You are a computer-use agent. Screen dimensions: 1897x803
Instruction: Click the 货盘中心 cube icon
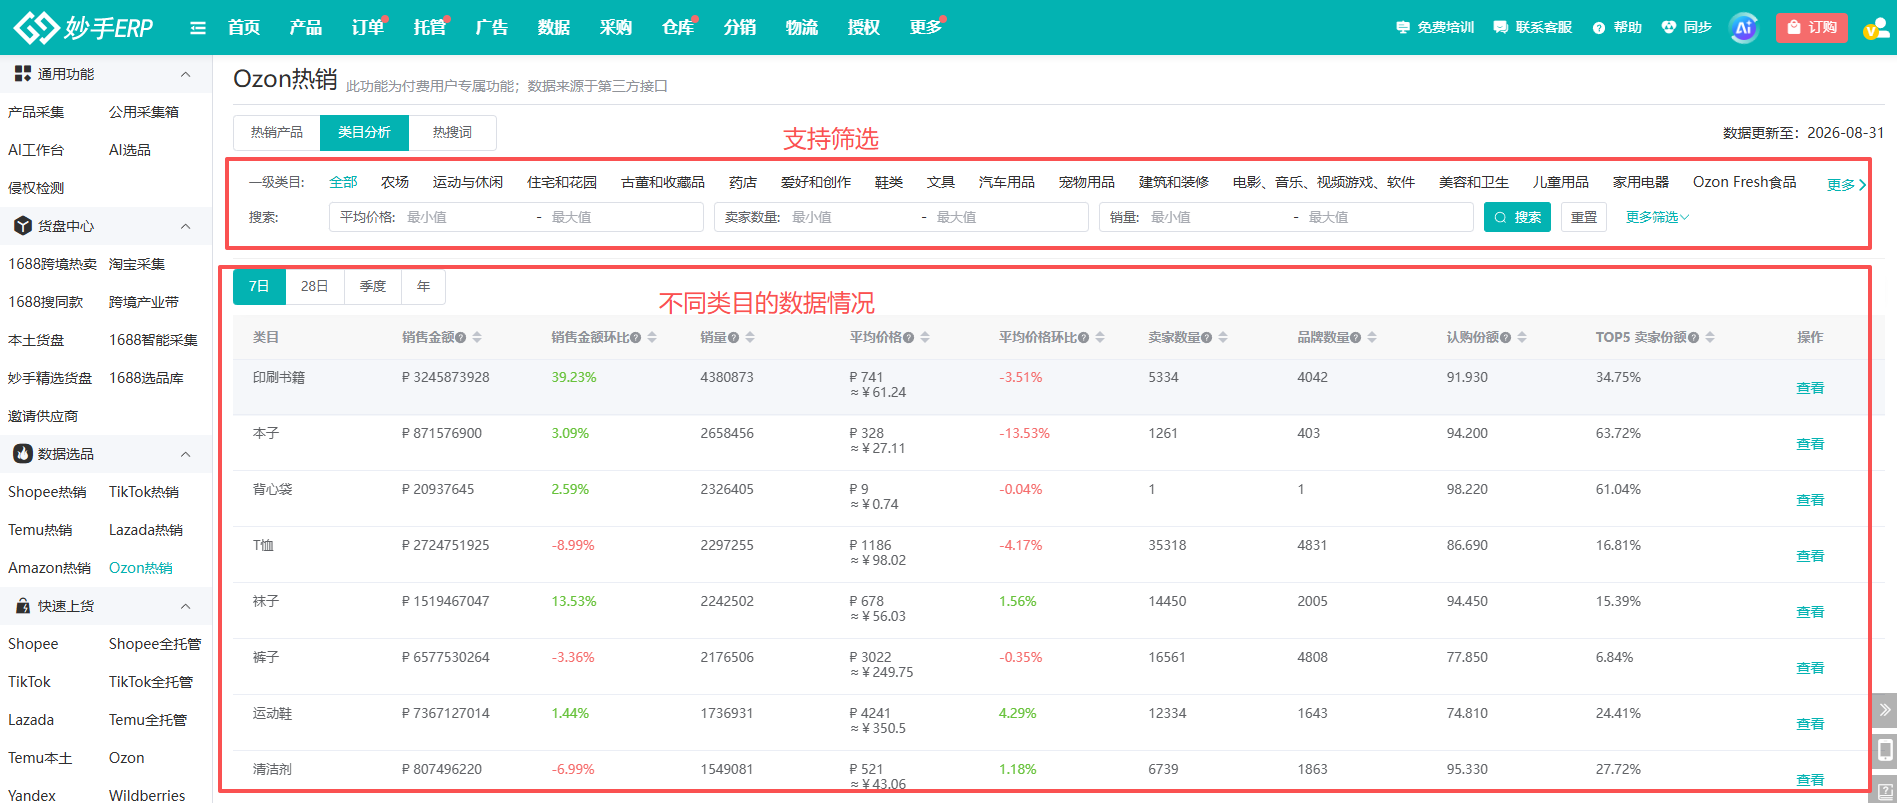22,226
